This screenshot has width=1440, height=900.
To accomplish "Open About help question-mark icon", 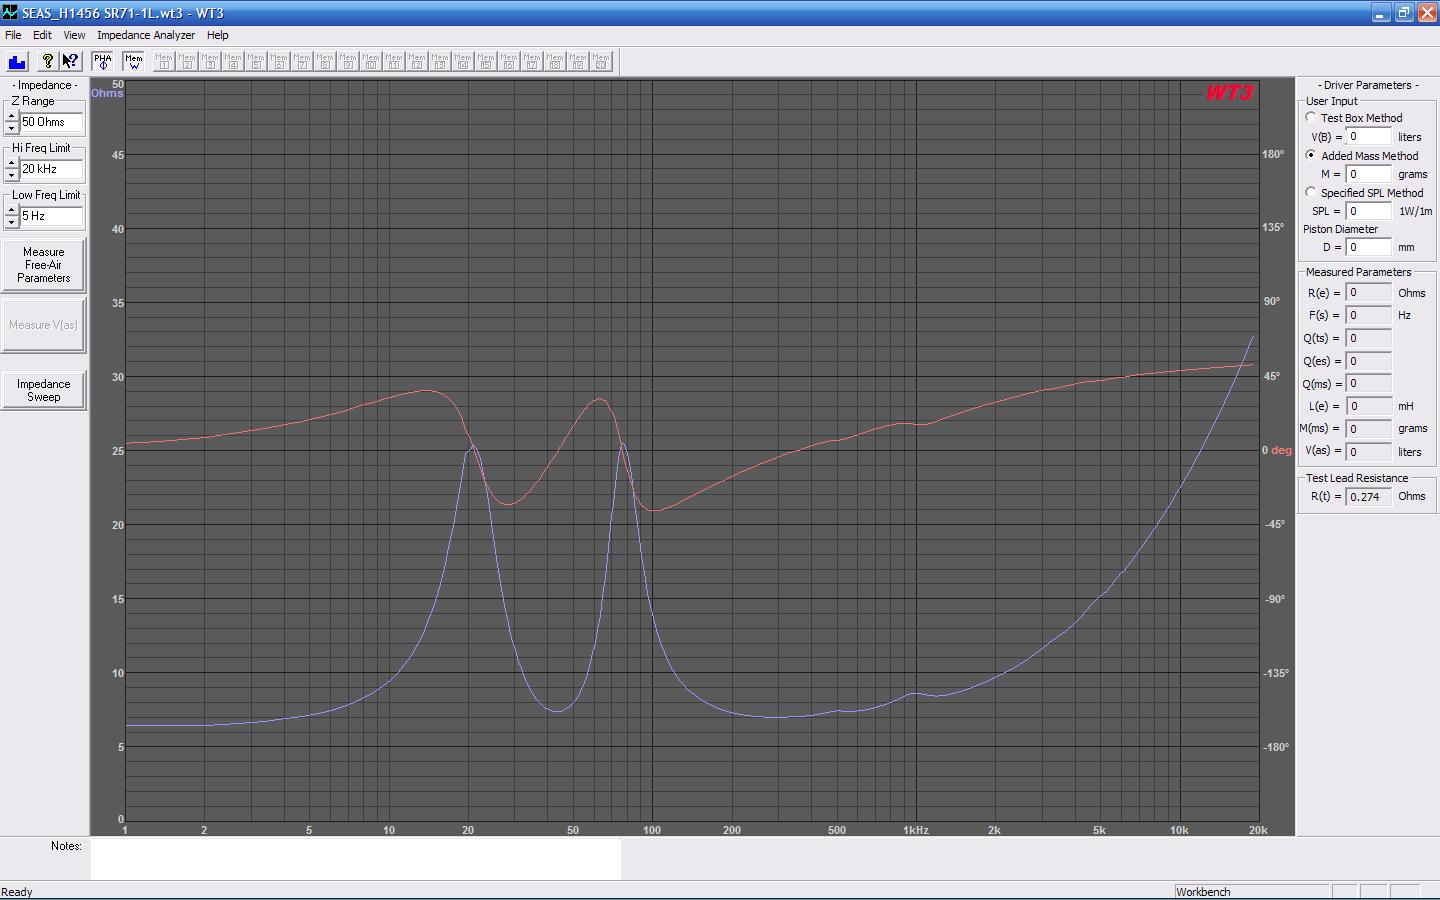I will click(47, 61).
